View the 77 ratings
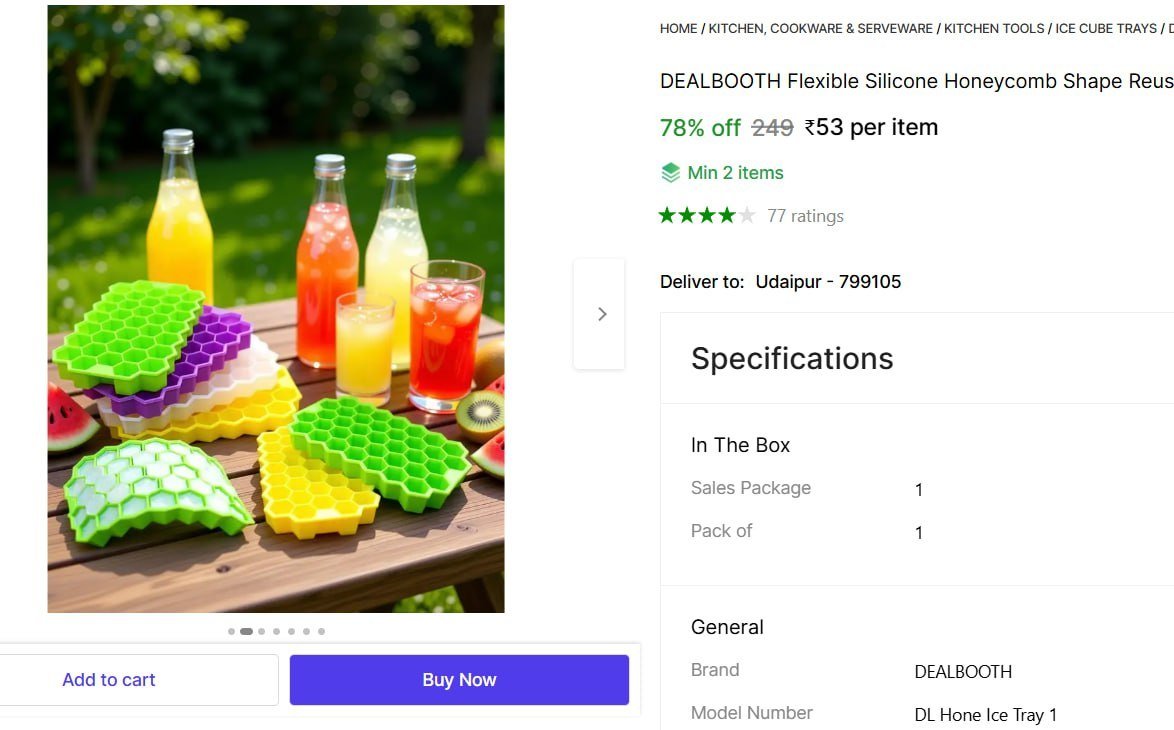 point(805,216)
